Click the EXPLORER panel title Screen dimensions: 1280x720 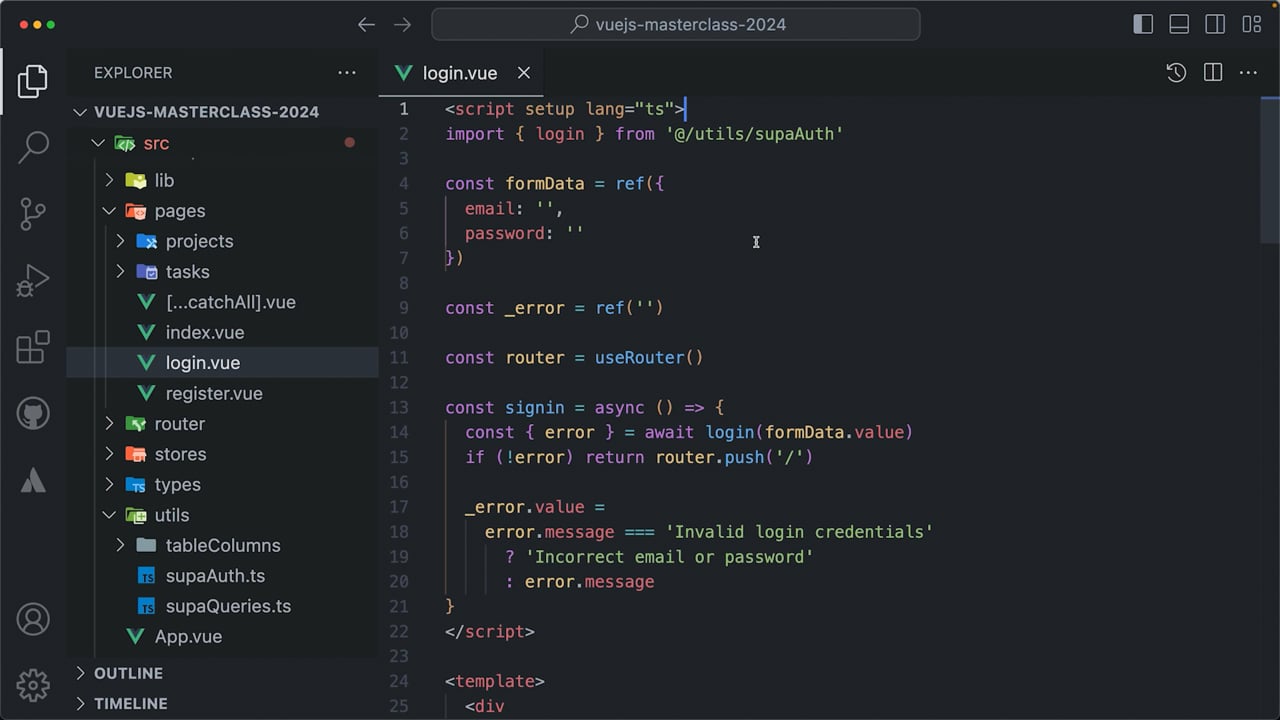click(133, 73)
